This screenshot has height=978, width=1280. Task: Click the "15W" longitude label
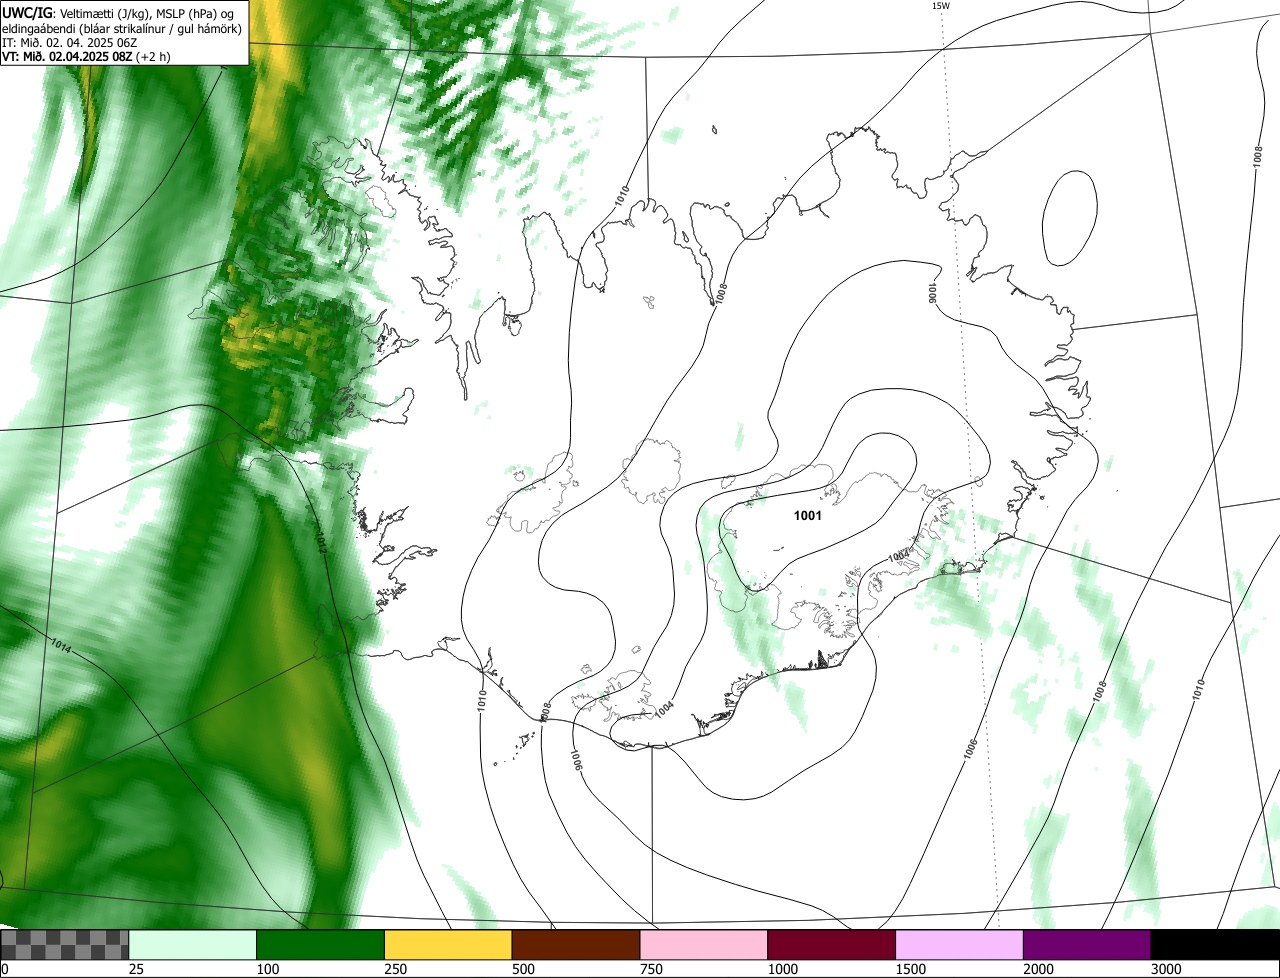[940, 6]
